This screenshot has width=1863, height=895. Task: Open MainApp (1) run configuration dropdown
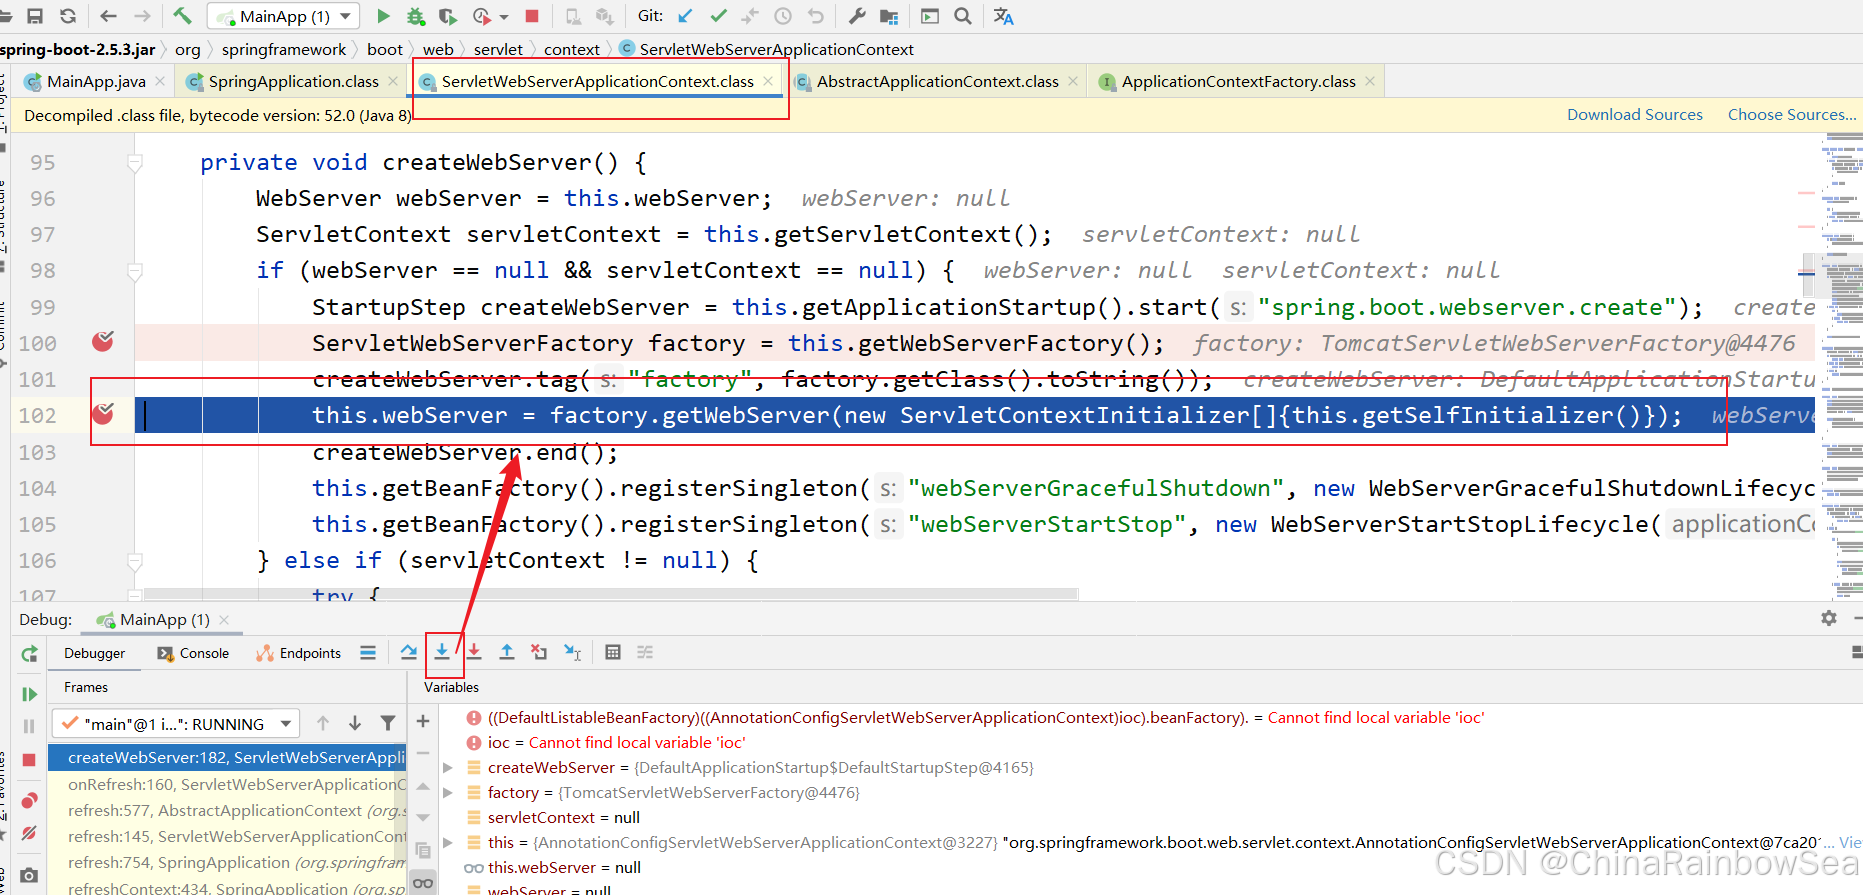284,16
